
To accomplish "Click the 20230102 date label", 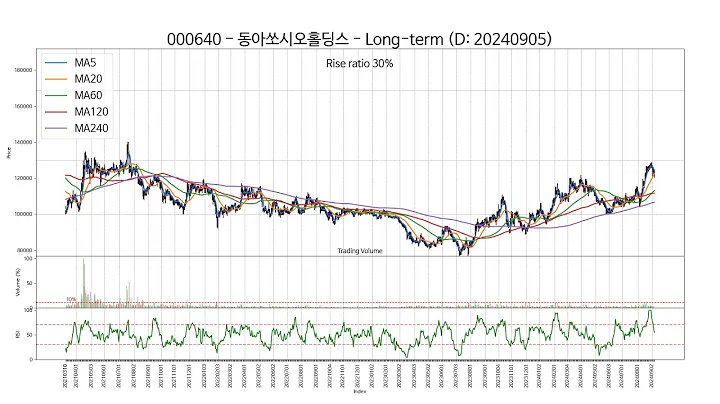I will pos(371,376).
